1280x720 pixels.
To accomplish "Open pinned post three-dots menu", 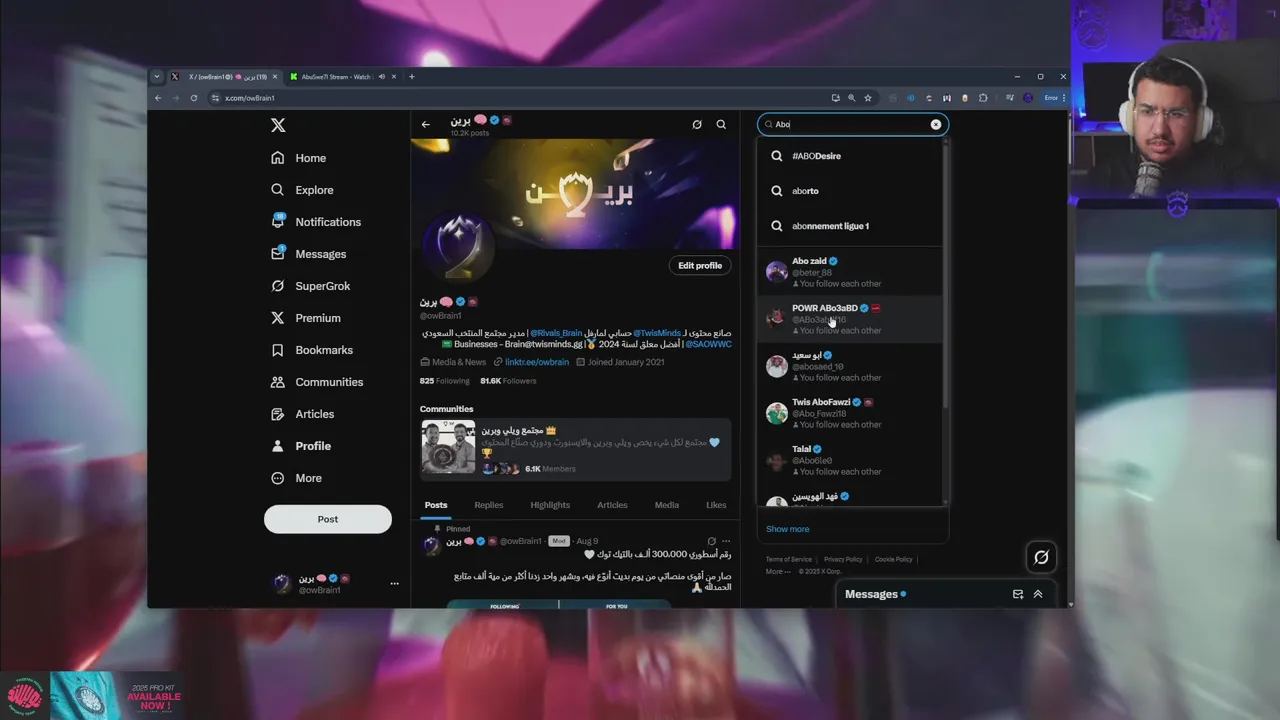I will point(727,541).
